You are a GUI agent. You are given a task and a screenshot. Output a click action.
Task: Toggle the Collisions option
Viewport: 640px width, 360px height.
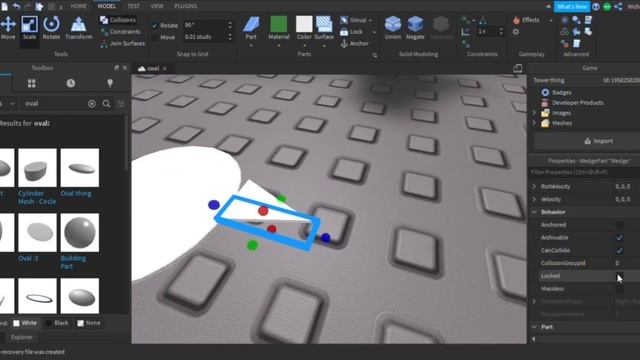pos(118,20)
